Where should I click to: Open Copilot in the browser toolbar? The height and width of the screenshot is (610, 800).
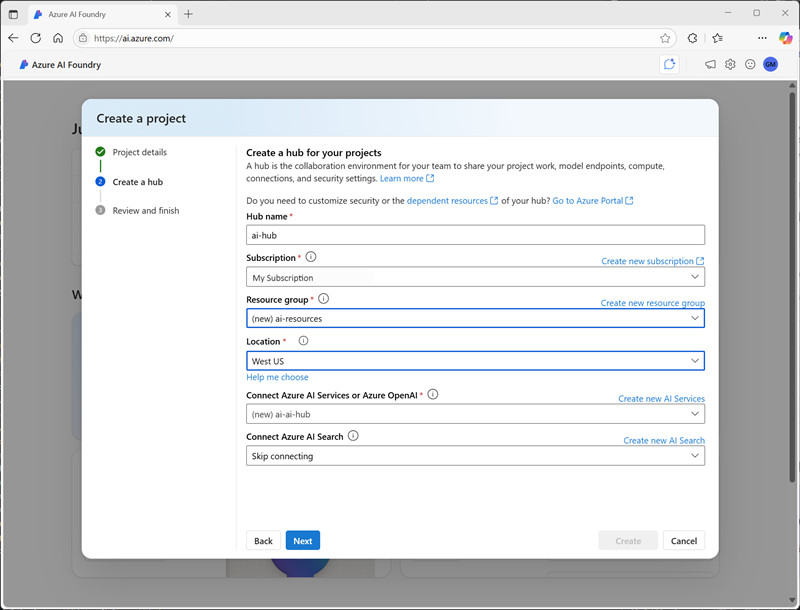785,38
